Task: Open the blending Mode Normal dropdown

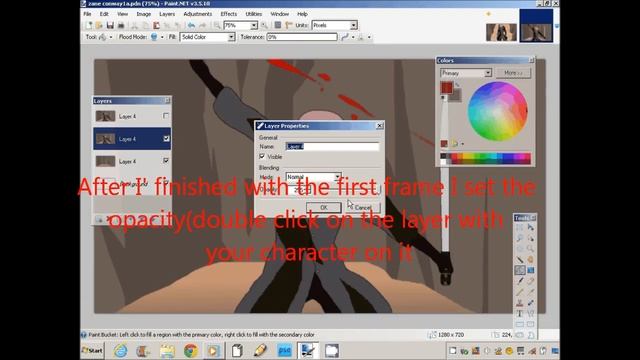Action: click(338, 177)
